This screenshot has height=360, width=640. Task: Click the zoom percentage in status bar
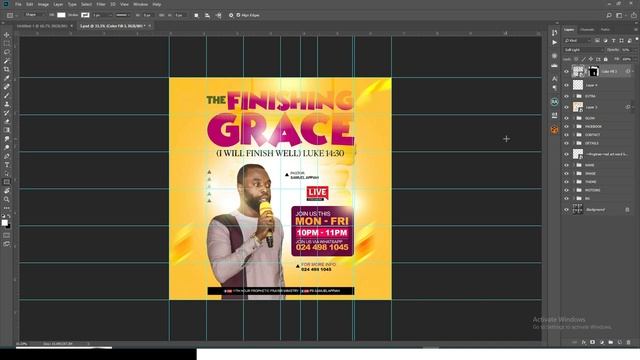click(22, 344)
